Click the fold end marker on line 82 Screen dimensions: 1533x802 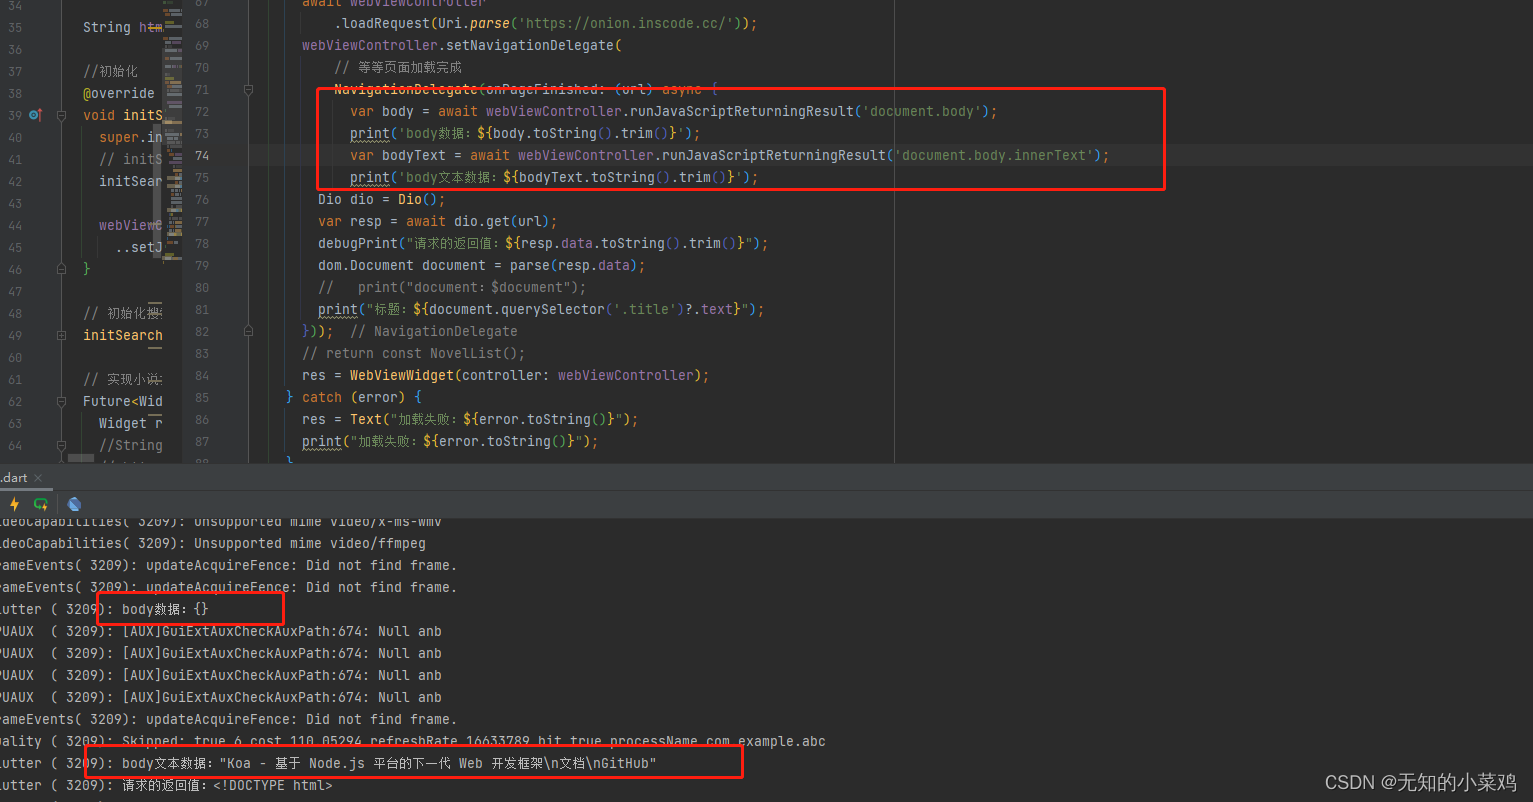tap(248, 331)
